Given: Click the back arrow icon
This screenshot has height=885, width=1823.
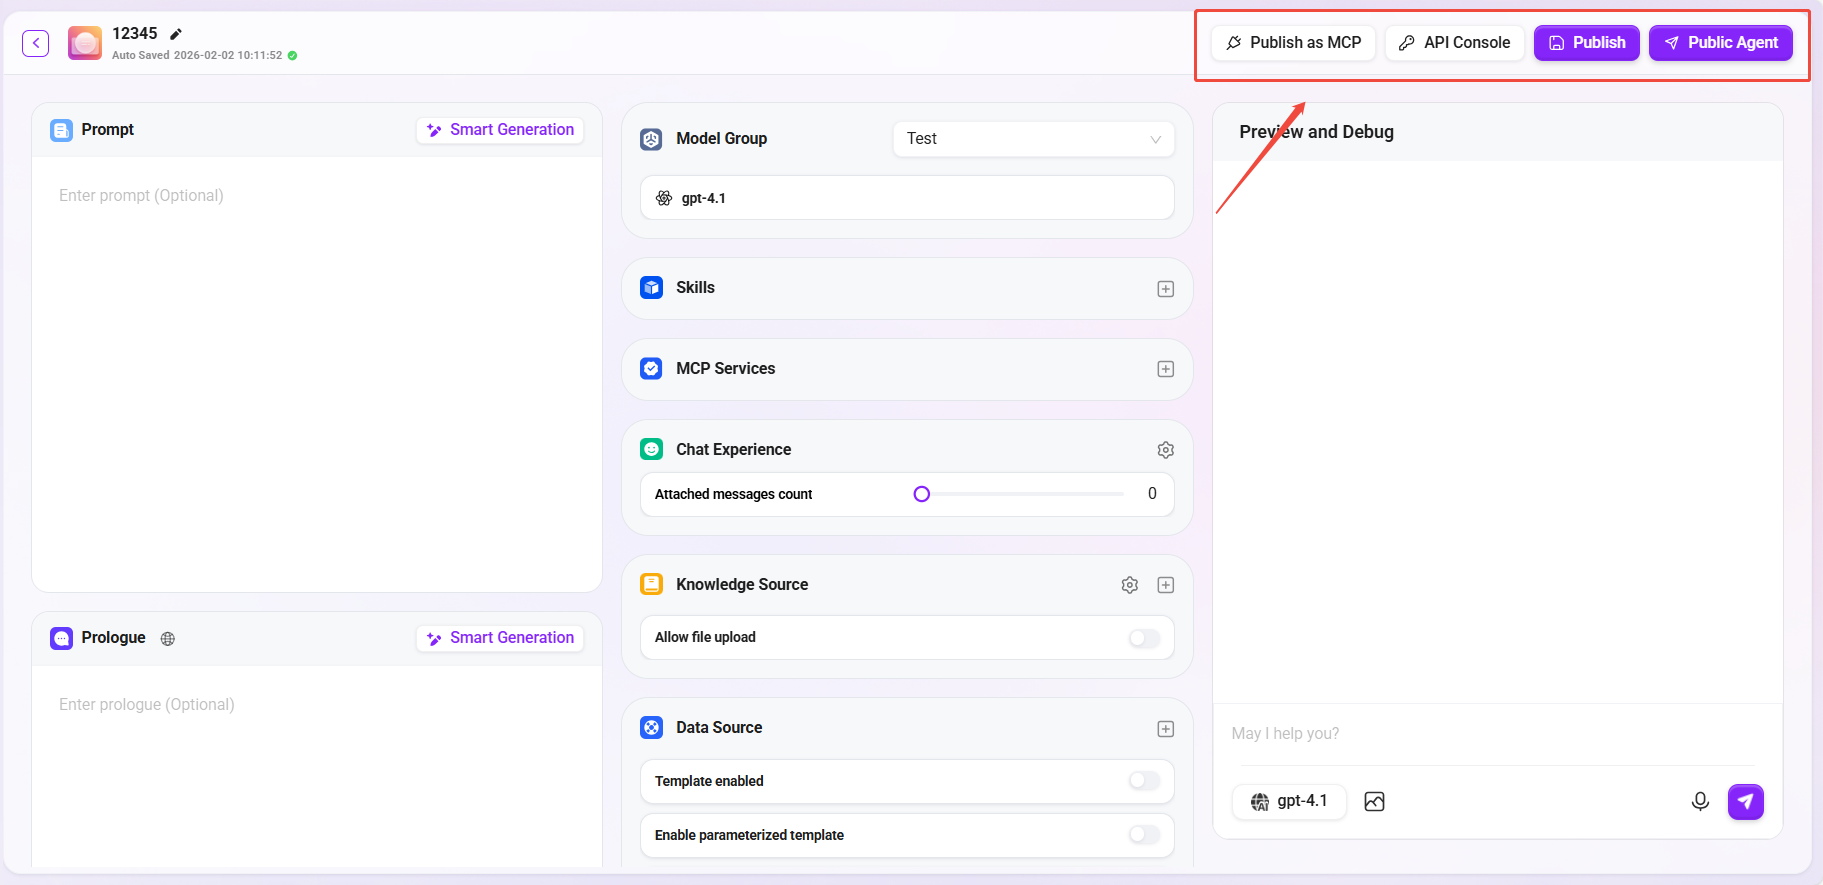Looking at the screenshot, I should (x=36, y=43).
